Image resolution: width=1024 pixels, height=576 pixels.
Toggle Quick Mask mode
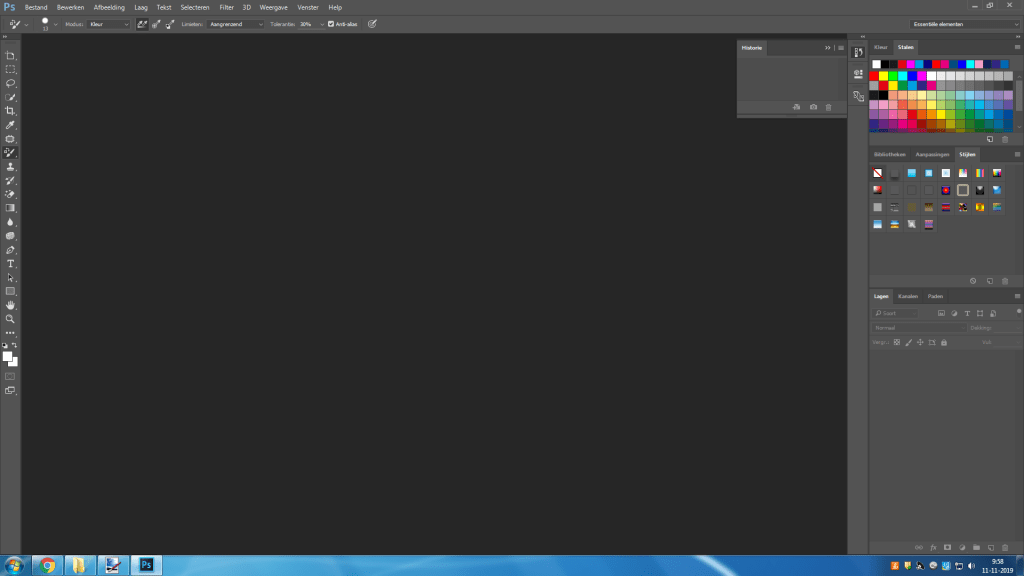tap(11, 376)
